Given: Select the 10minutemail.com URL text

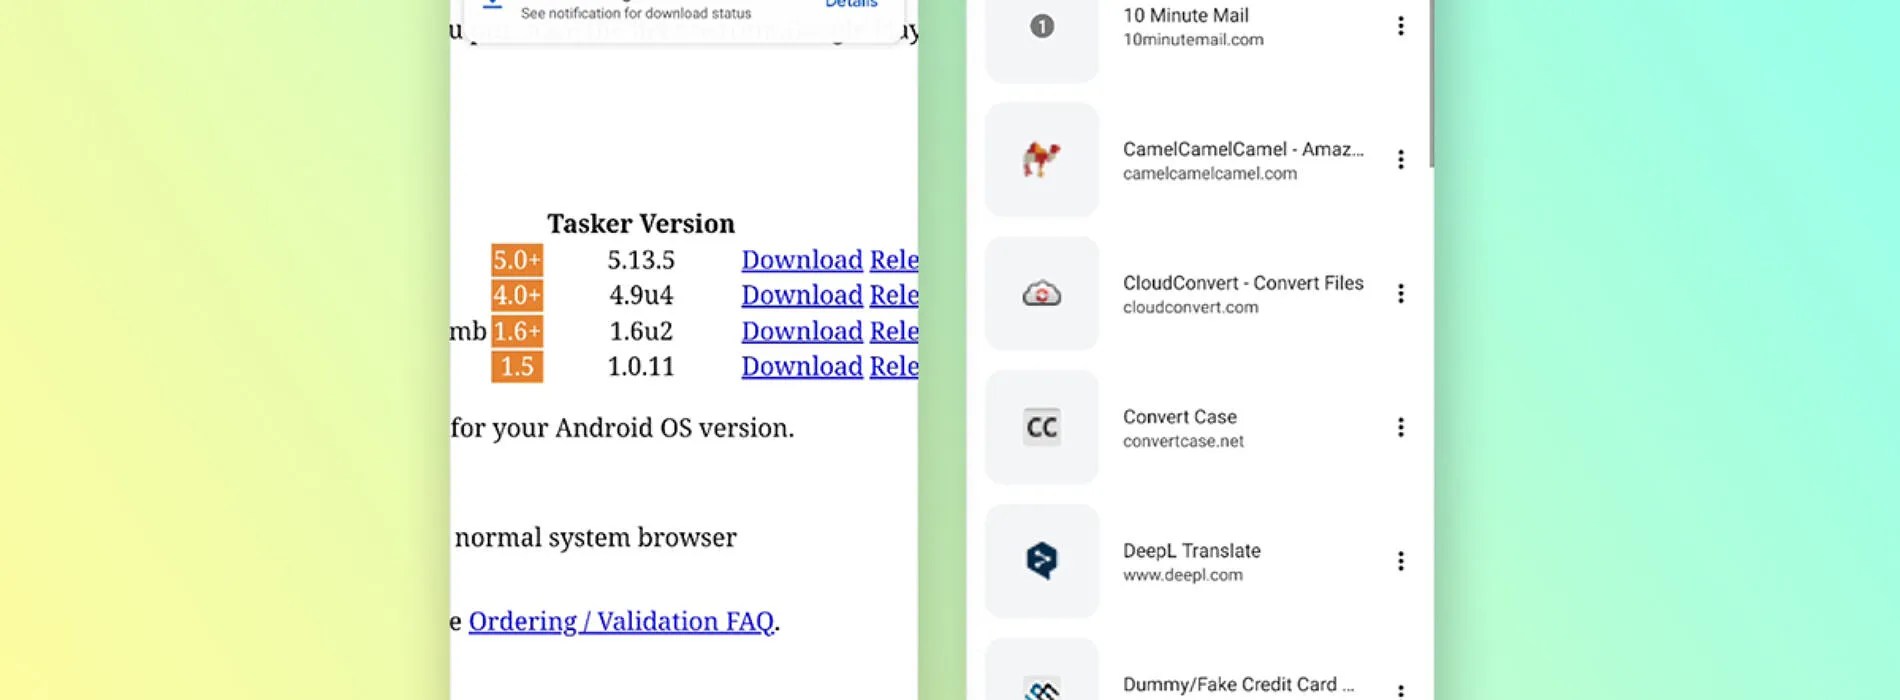Looking at the screenshot, I should click(x=1193, y=40).
